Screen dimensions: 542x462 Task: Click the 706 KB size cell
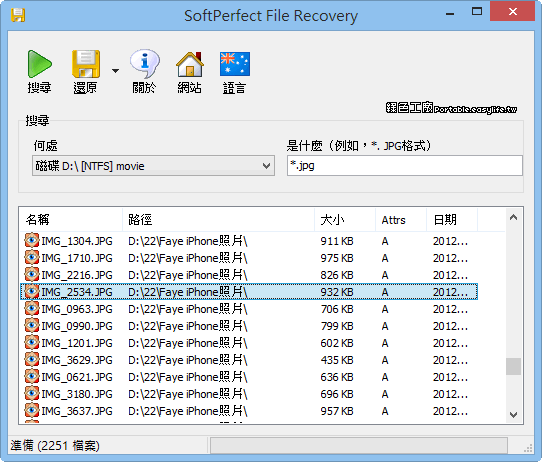pos(337,309)
